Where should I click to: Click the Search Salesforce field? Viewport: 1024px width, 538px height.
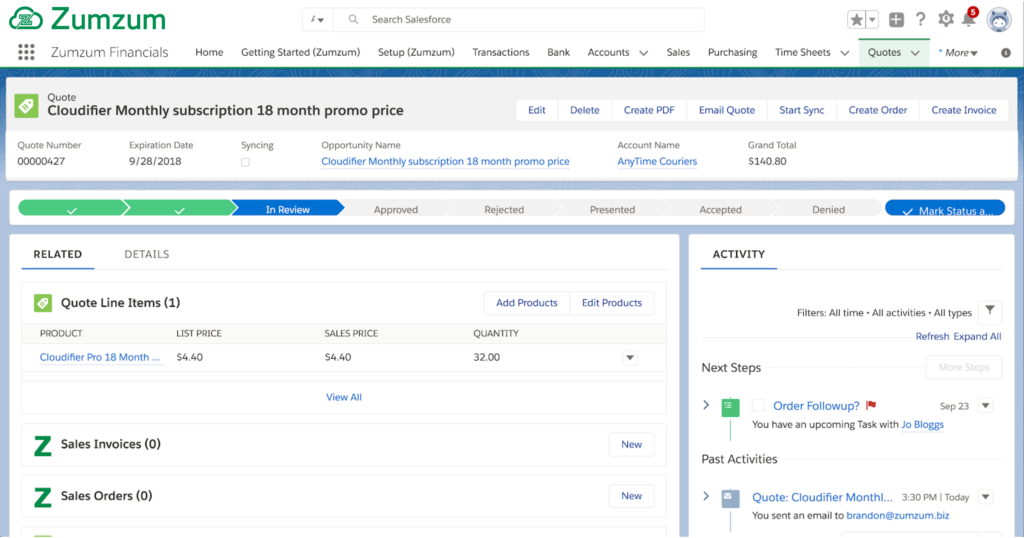tap(519, 20)
